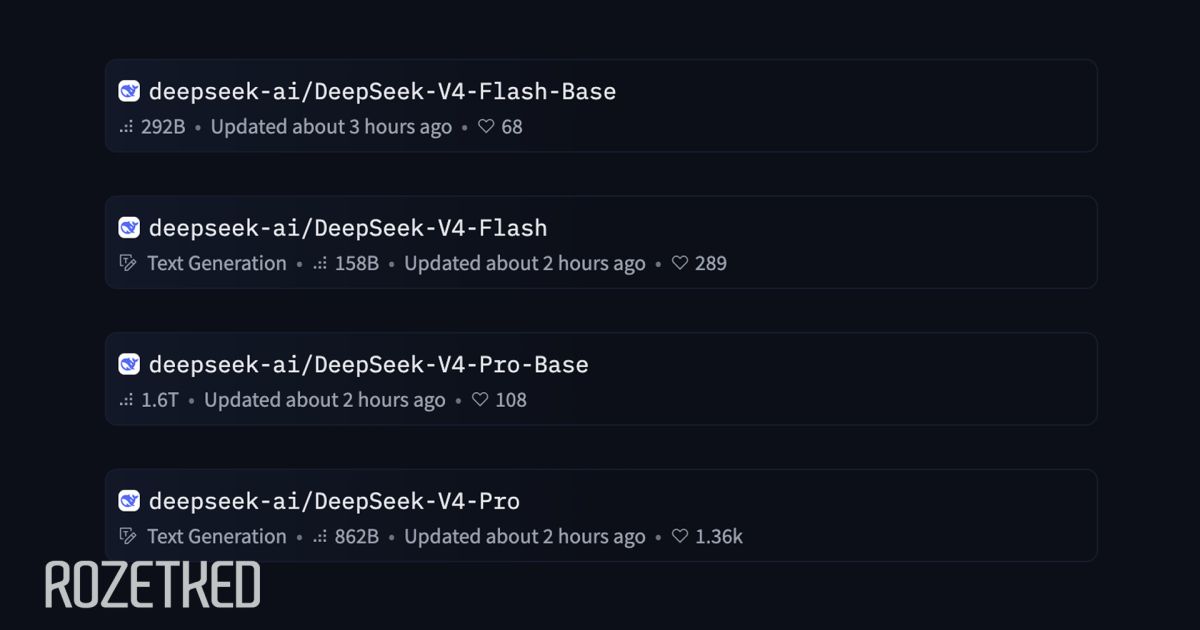Image resolution: width=1200 pixels, height=630 pixels.
Task: Click DeepSeek logo icon beside DeepSeek-V4-Pro-Base
Action: (129, 364)
